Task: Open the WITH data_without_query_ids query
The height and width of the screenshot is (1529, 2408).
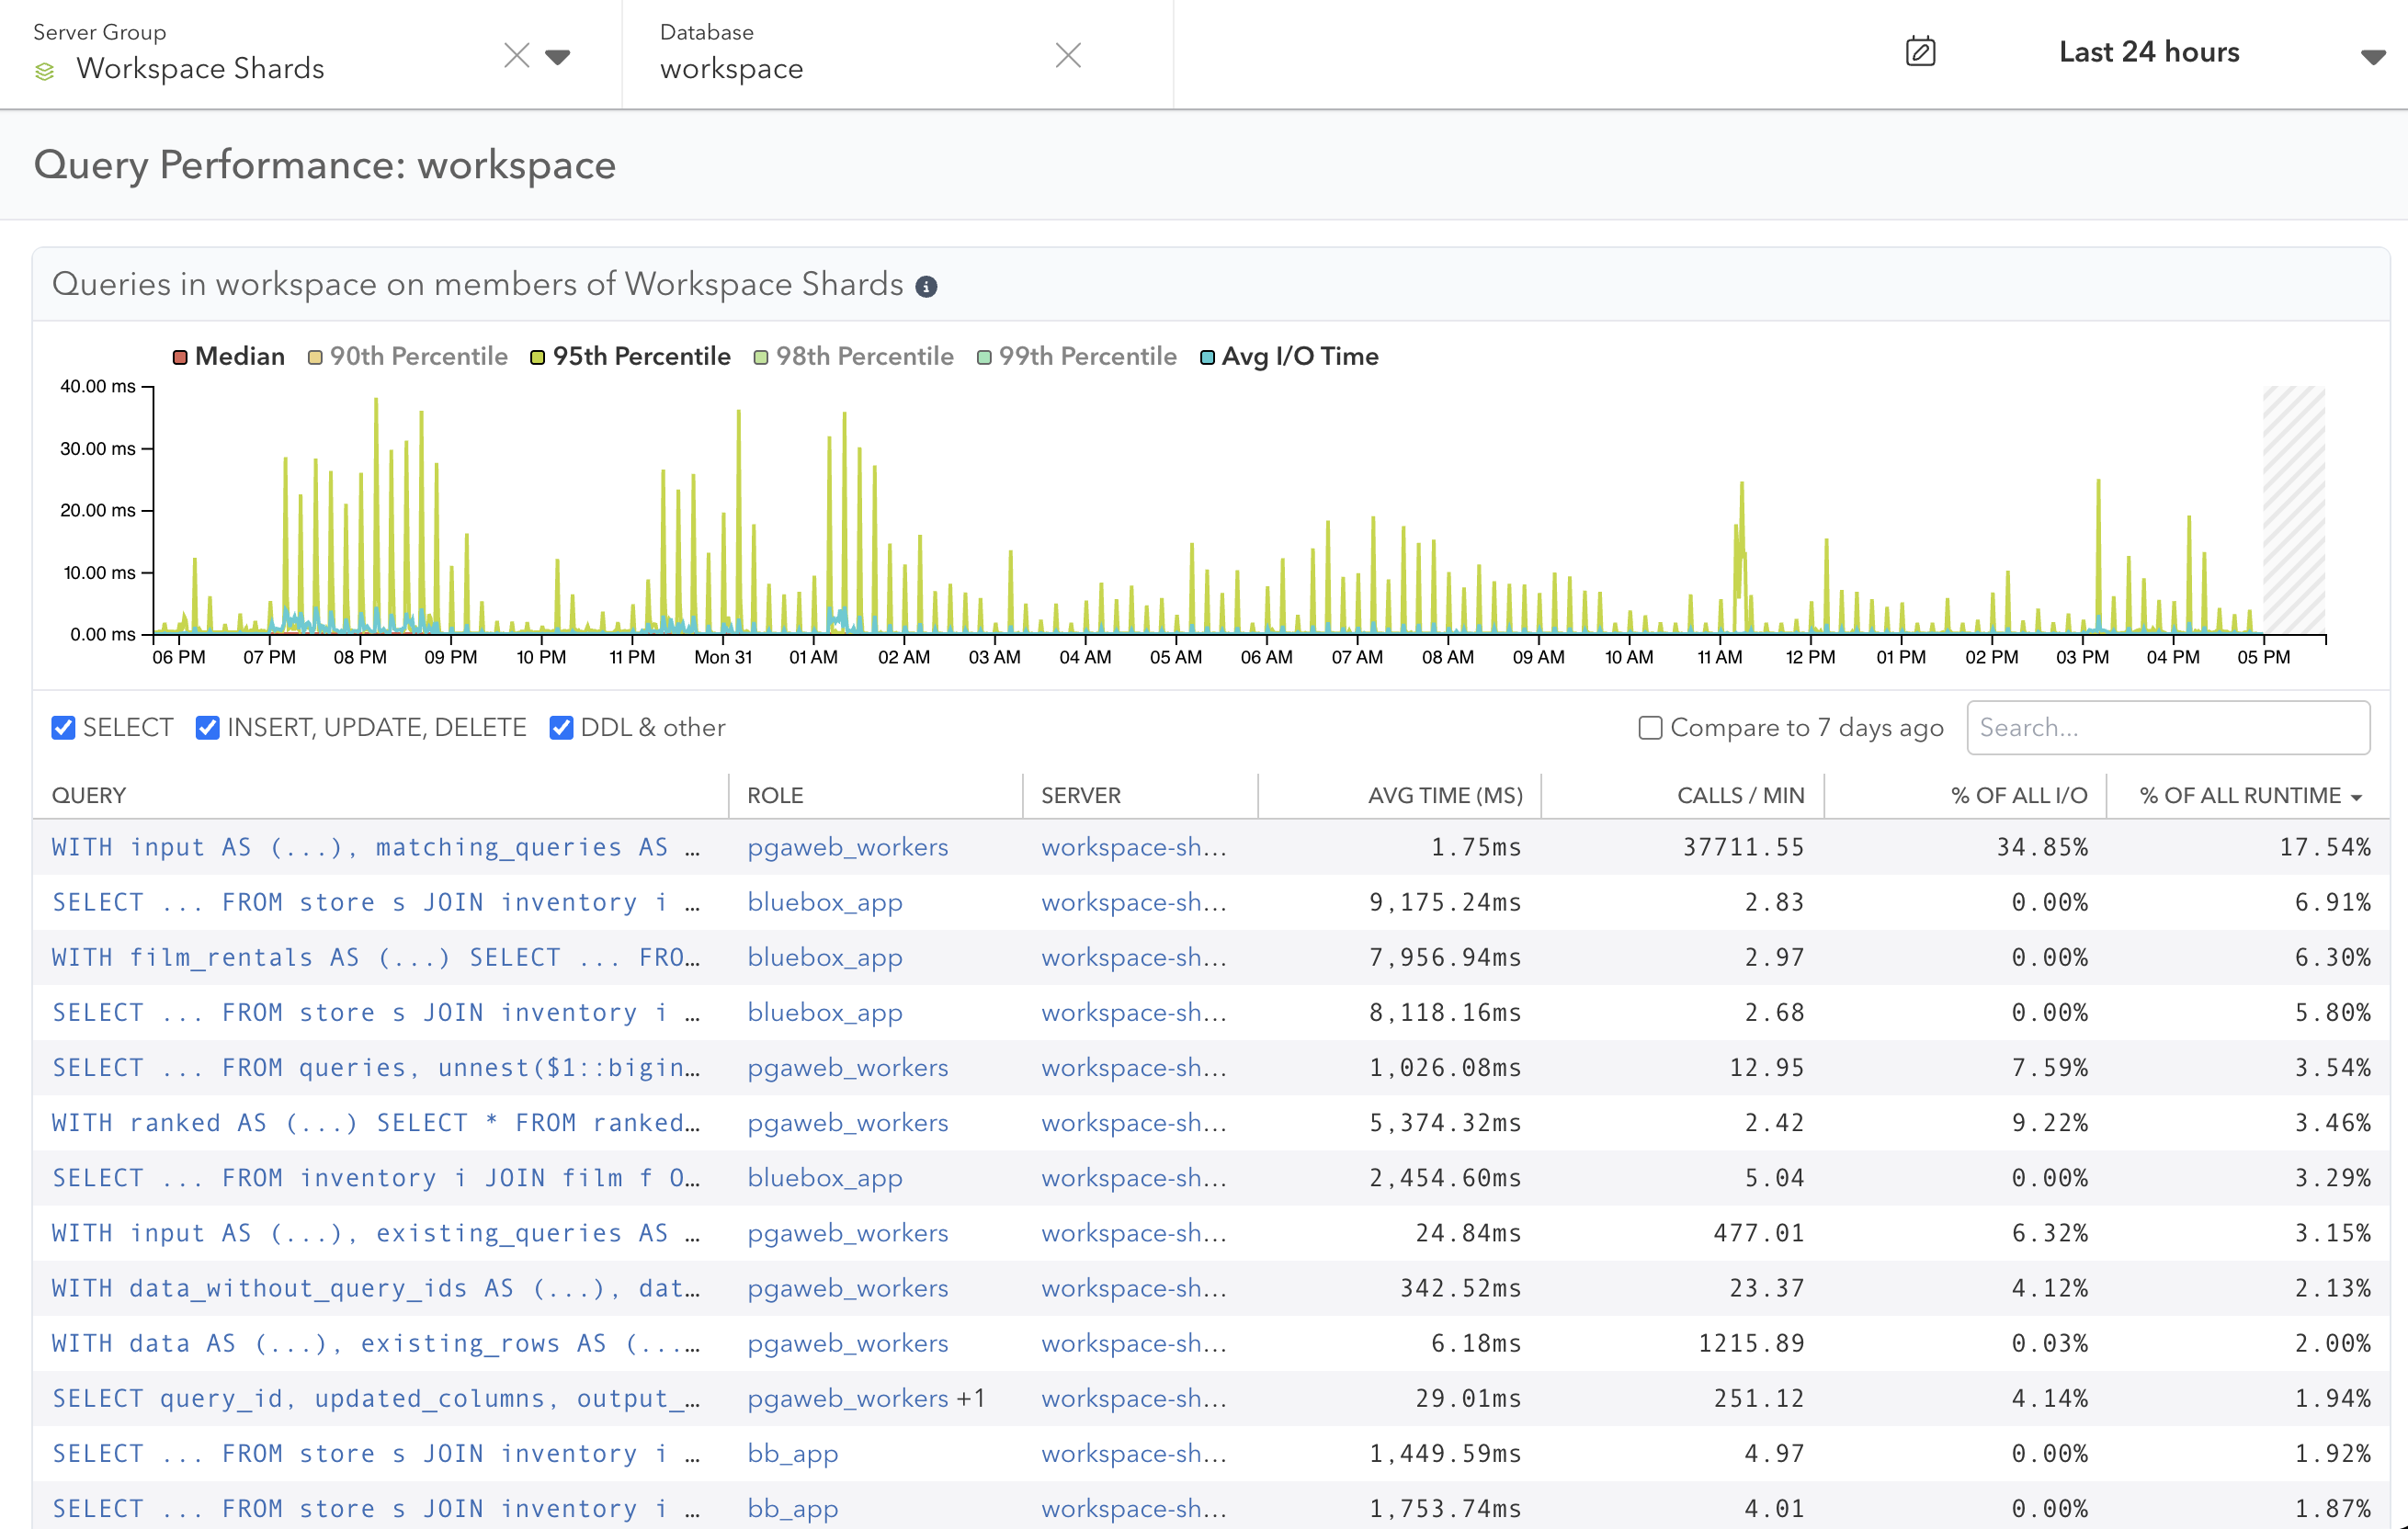Action: [376, 1288]
